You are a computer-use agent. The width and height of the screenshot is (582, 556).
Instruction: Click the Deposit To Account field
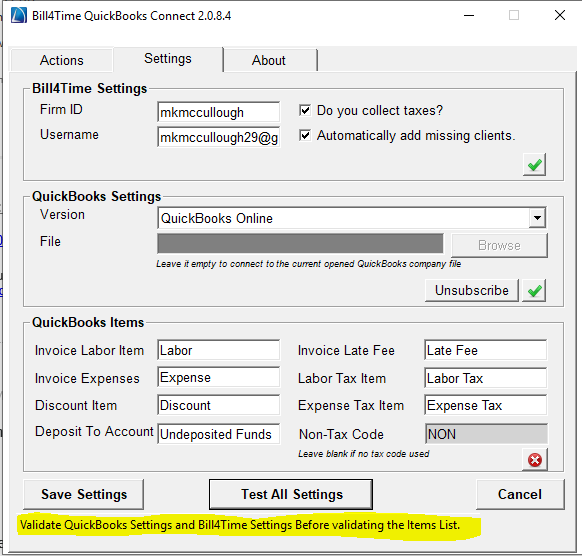(x=219, y=434)
